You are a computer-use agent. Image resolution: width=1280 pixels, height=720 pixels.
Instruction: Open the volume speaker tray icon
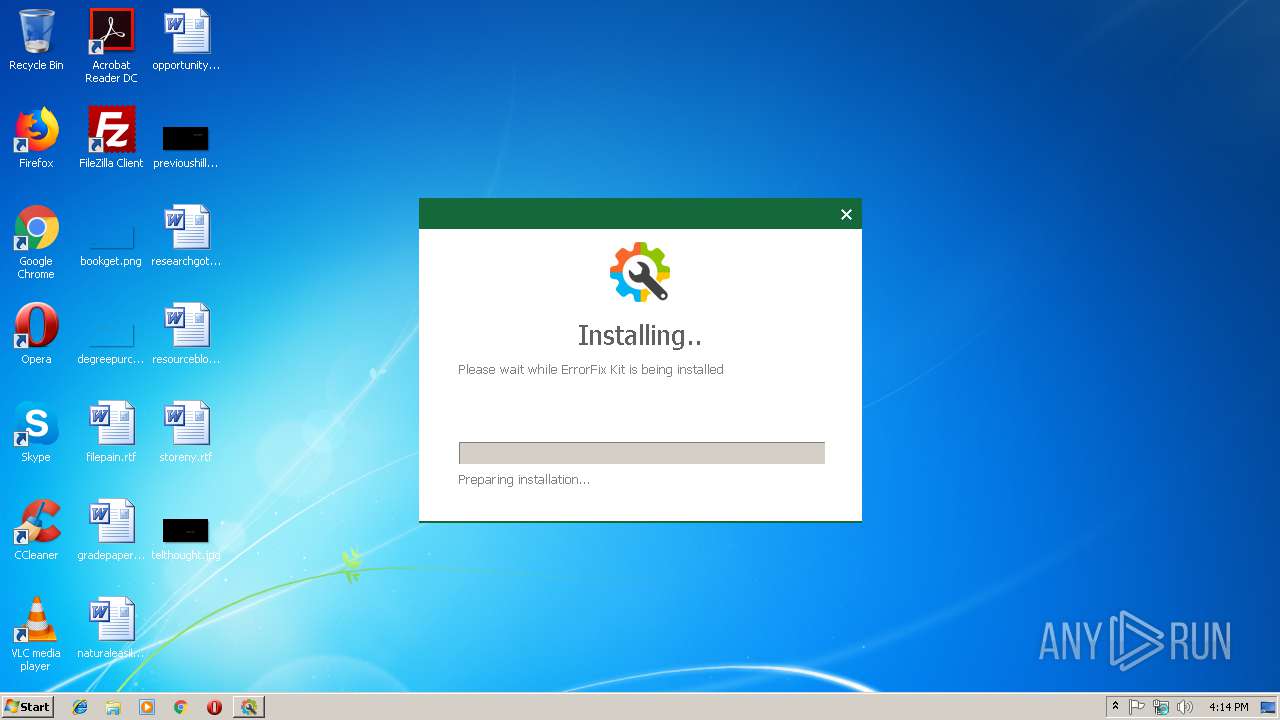1185,707
